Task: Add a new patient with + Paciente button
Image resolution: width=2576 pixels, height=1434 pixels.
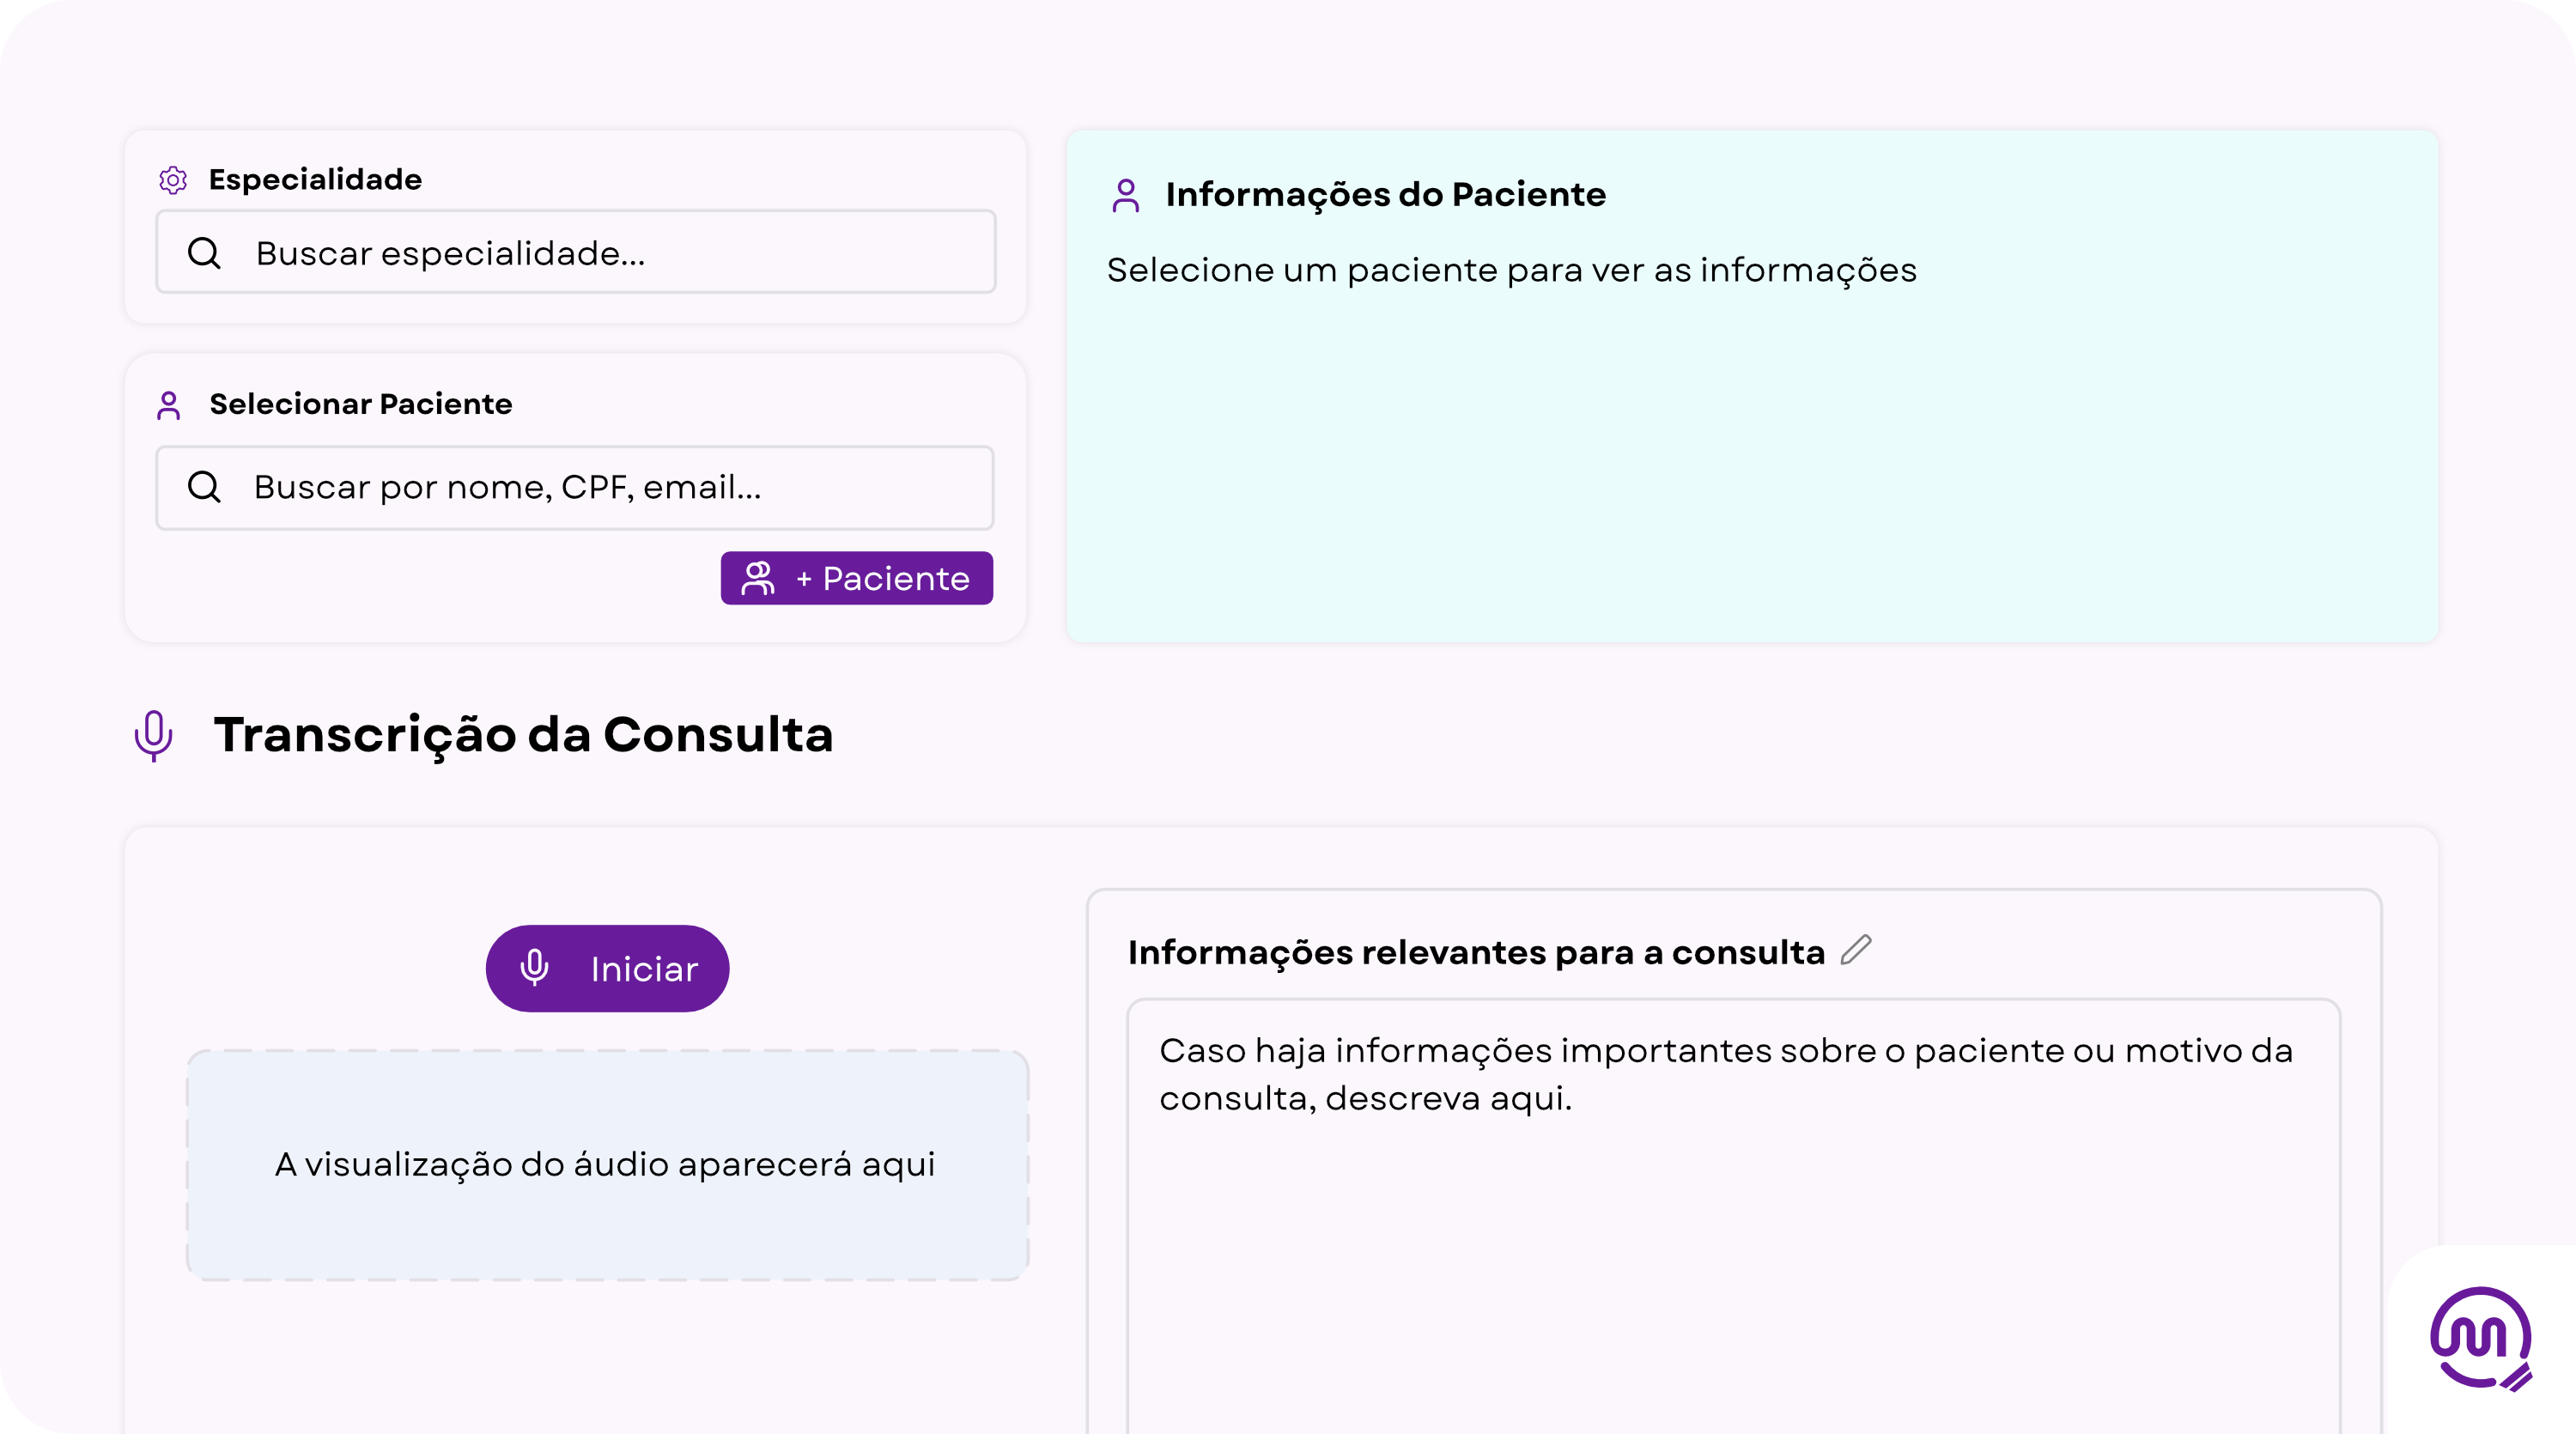Action: tap(856, 578)
